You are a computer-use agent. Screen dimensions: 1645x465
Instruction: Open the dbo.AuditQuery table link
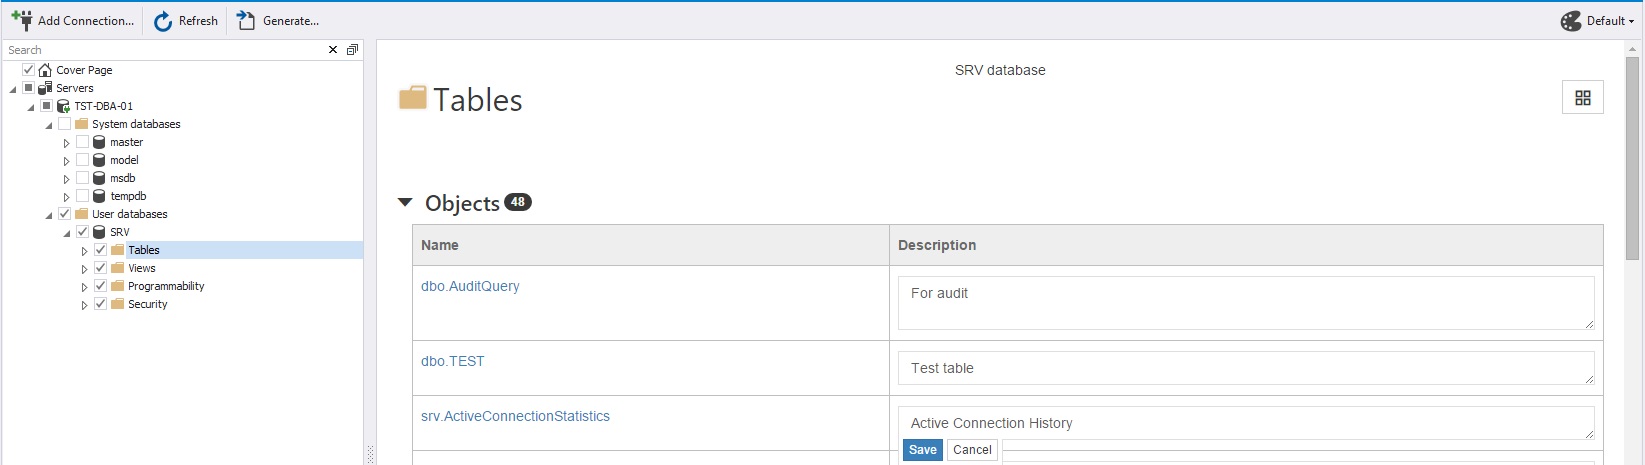click(470, 286)
